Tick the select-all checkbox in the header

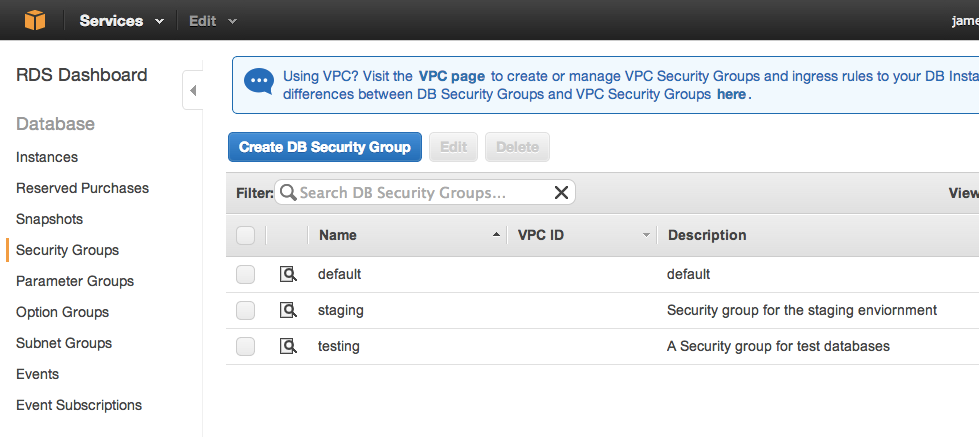pos(245,235)
